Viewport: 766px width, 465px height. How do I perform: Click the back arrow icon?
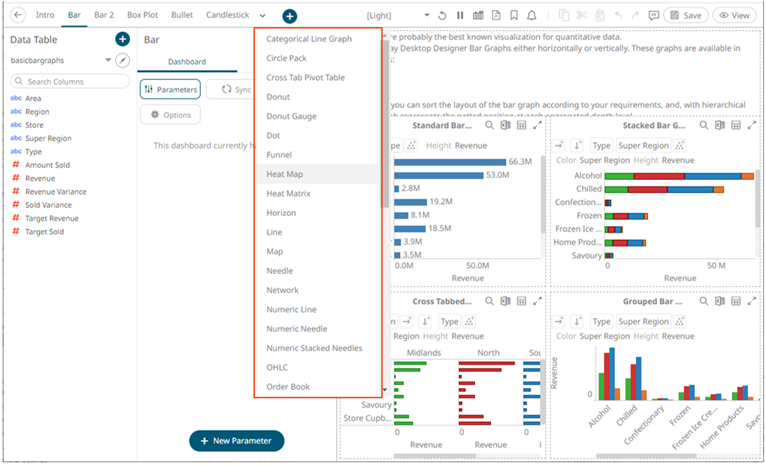[x=18, y=16]
